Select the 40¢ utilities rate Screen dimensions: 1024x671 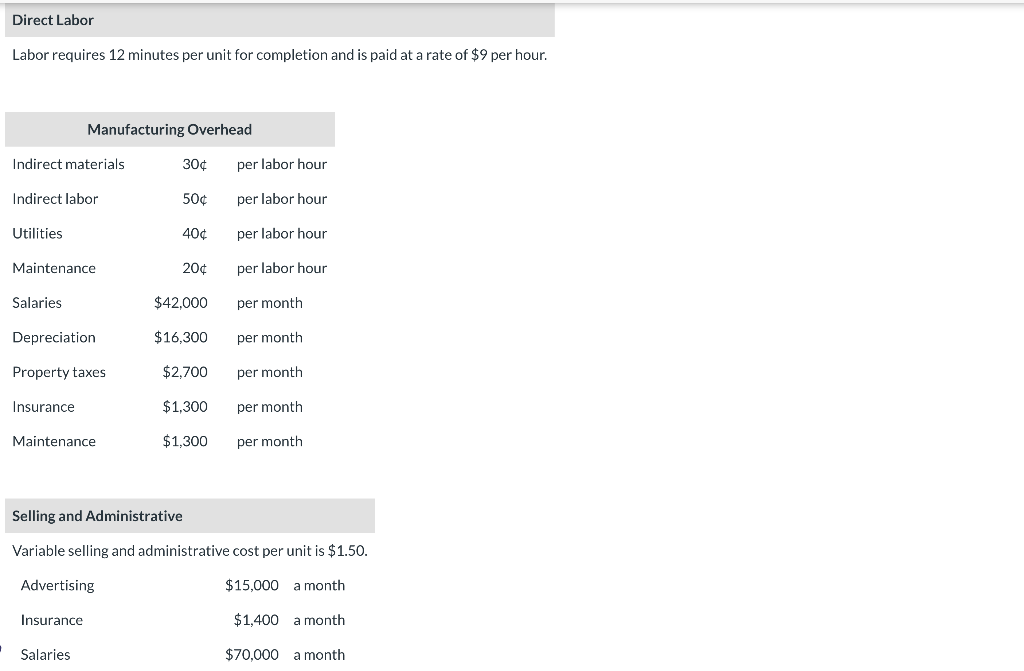point(195,233)
